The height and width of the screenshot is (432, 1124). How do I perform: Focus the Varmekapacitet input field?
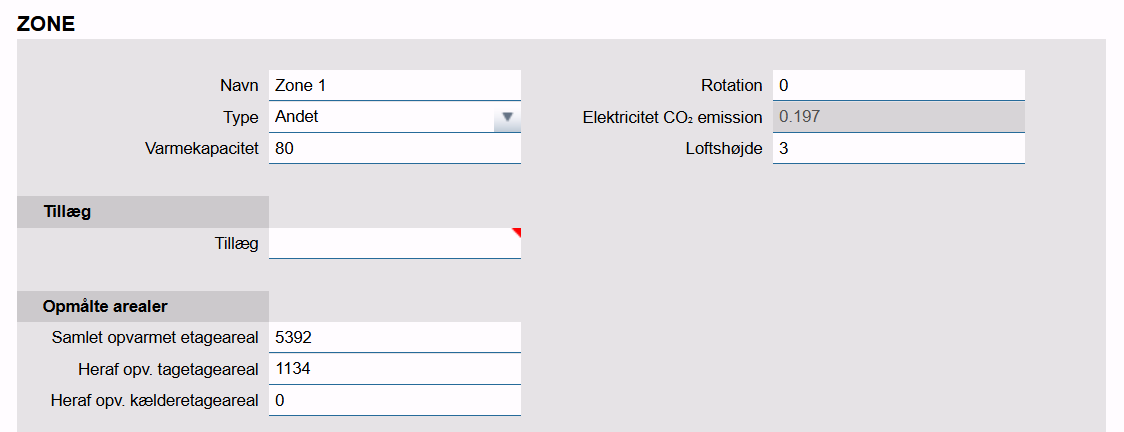point(394,148)
